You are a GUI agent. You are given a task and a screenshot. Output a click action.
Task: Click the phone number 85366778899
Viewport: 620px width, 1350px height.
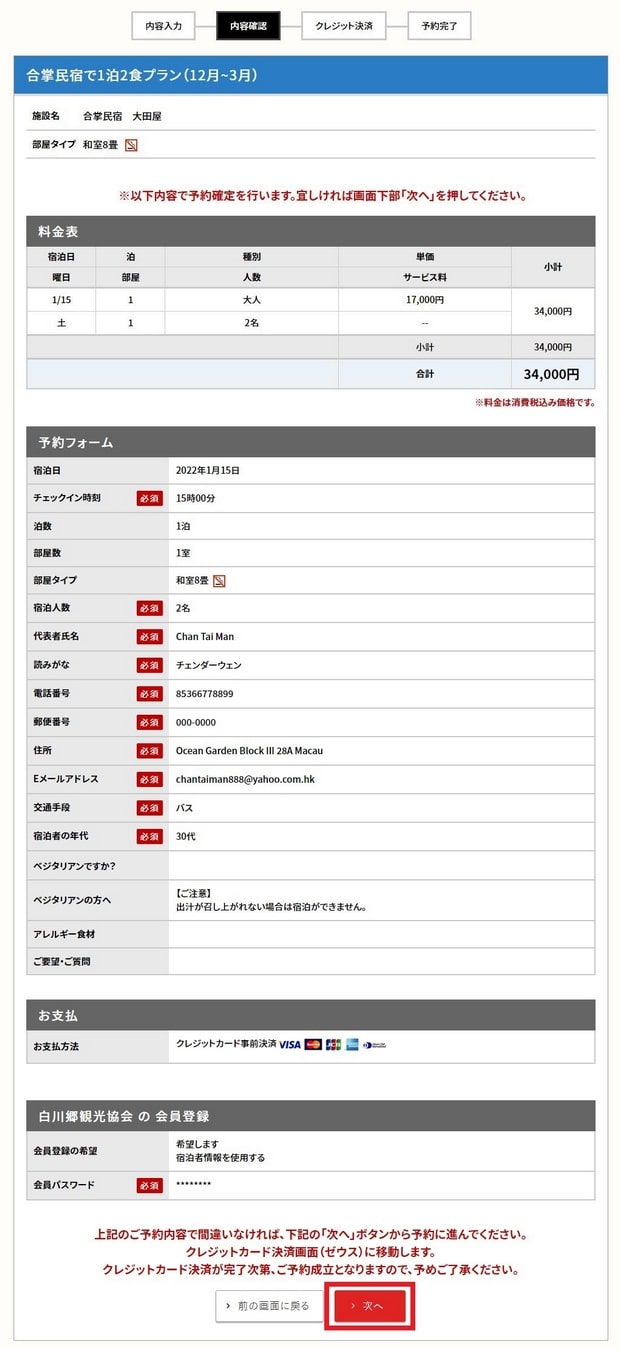(205, 693)
